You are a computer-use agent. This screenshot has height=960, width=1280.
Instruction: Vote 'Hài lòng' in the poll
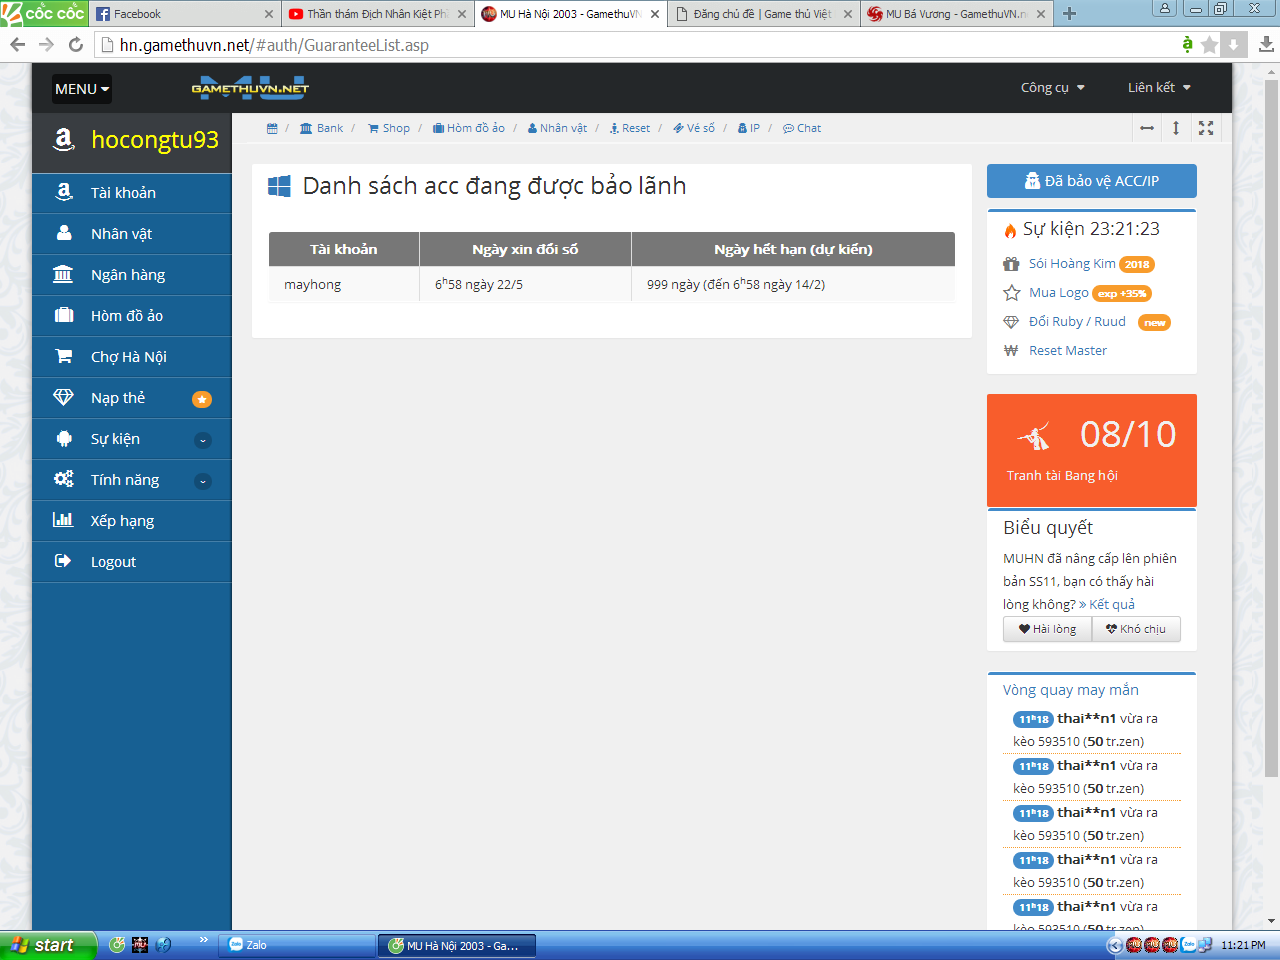(1047, 629)
